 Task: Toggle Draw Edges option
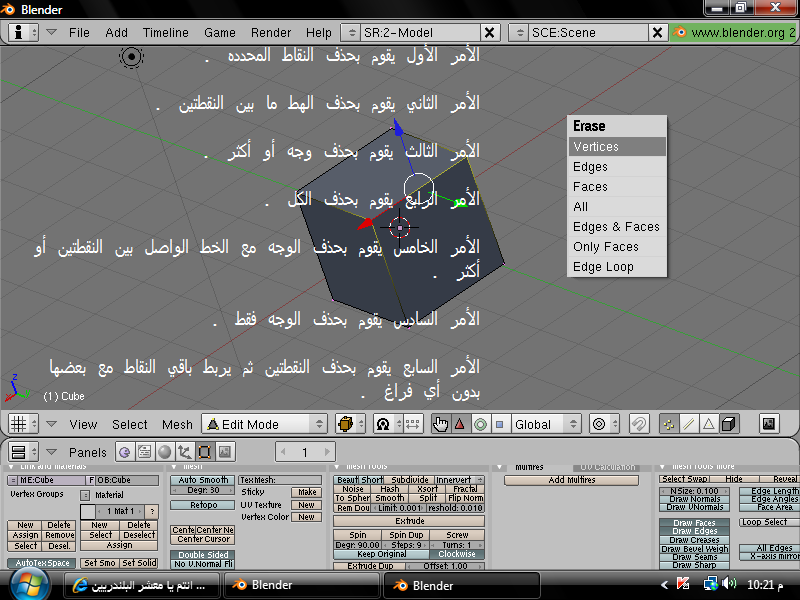coord(694,531)
